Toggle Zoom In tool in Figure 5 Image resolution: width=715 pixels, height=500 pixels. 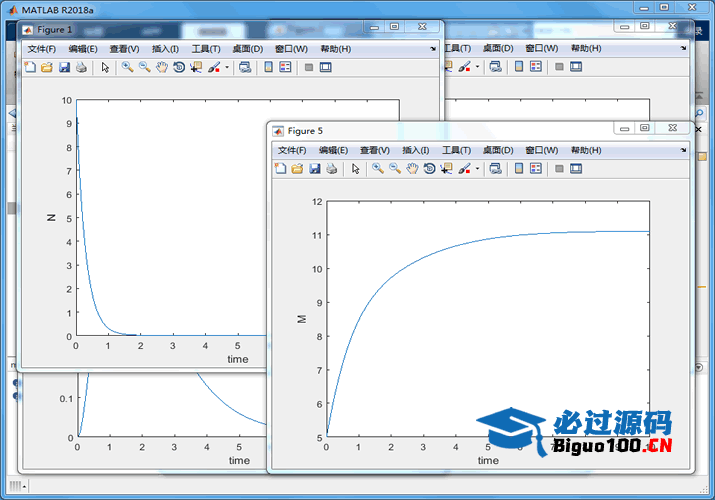[x=378, y=169]
